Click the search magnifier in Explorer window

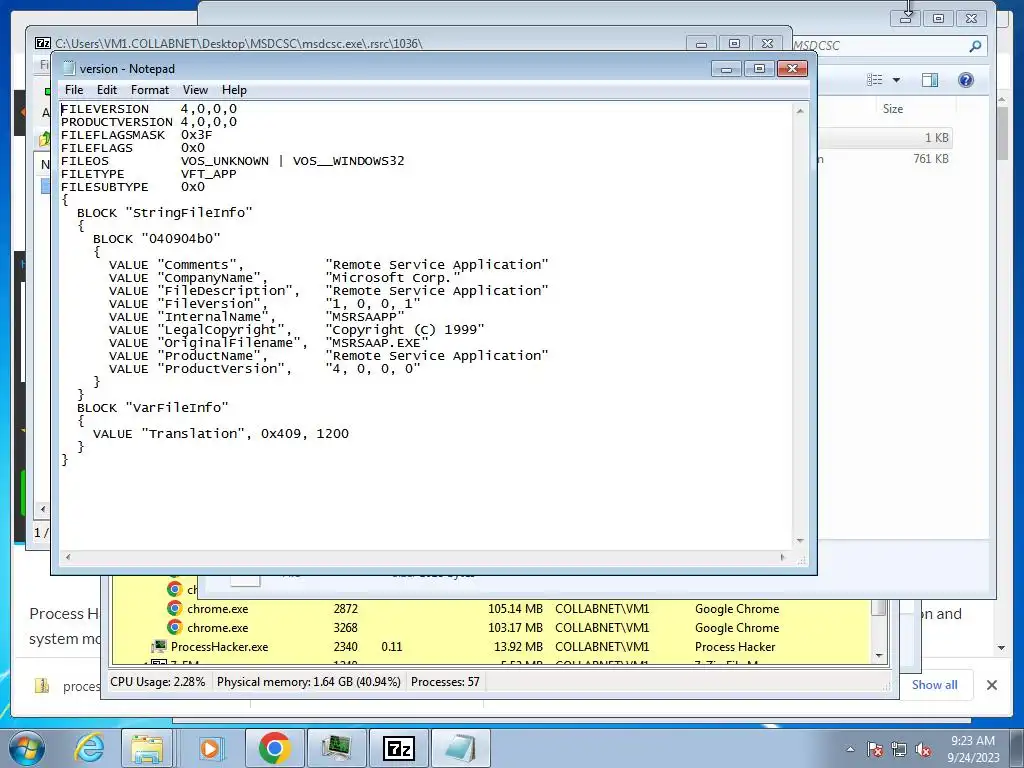pos(975,46)
